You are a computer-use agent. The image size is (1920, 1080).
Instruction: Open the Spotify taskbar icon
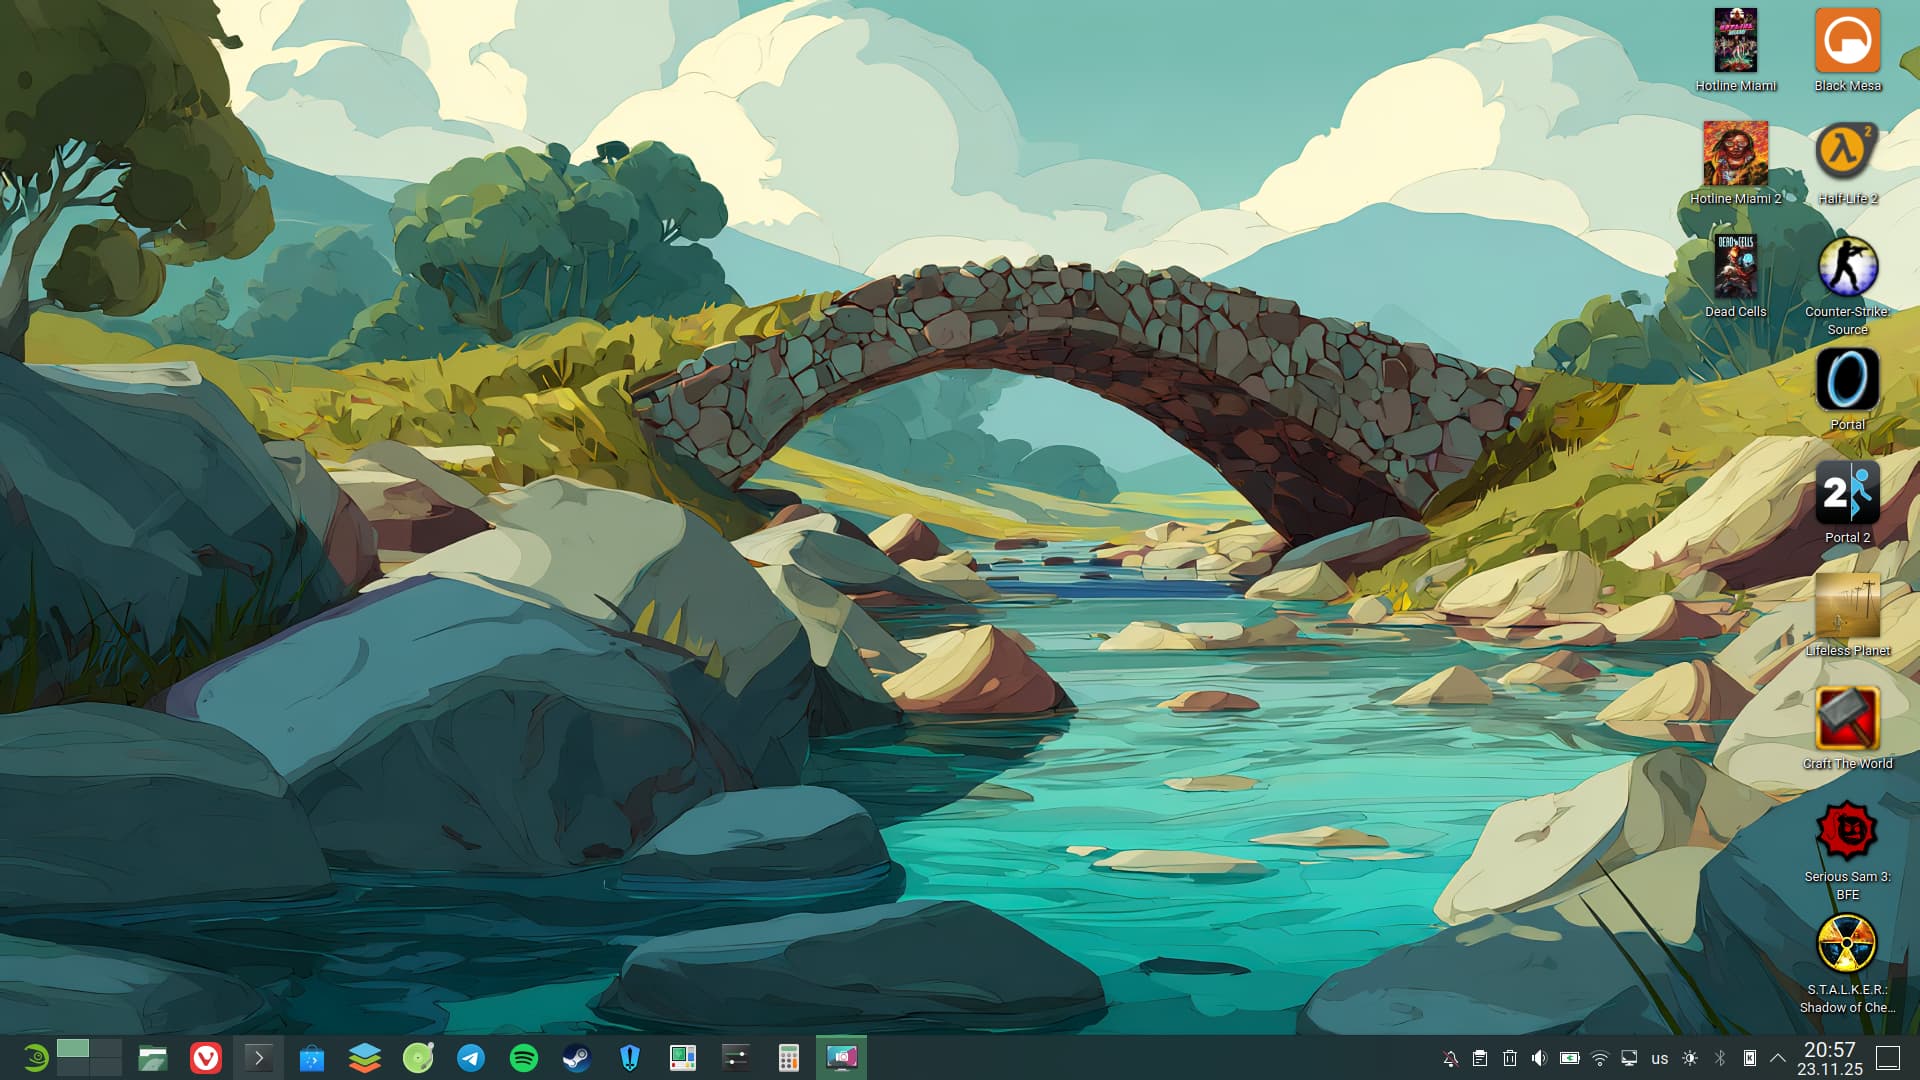click(524, 1058)
